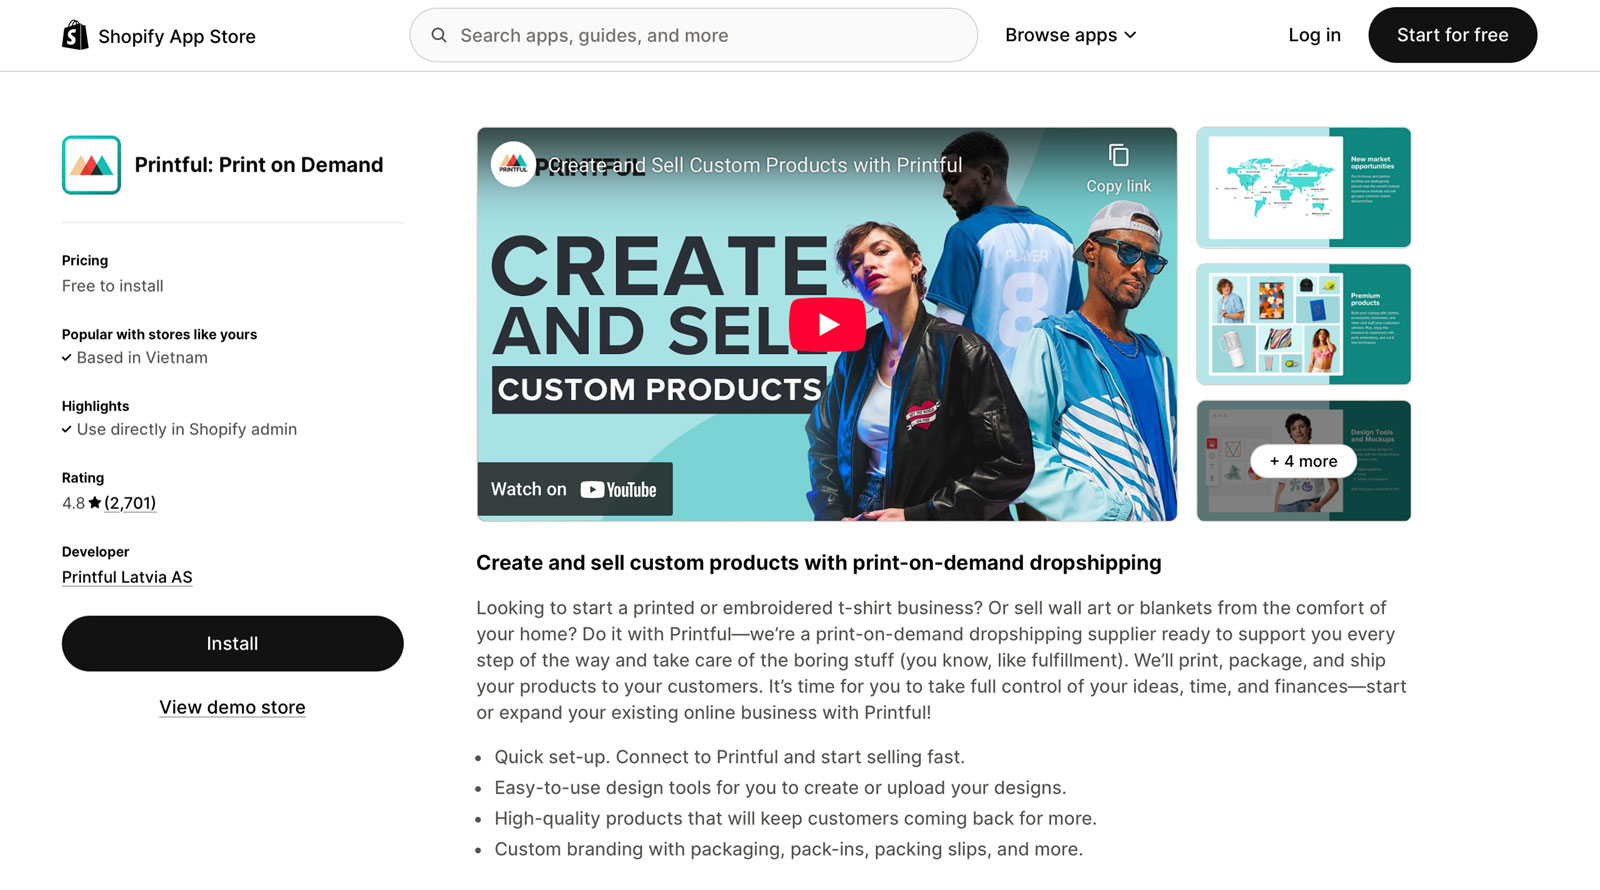Click inside the search apps input field
Viewport: 1600px width, 890px height.
693,35
